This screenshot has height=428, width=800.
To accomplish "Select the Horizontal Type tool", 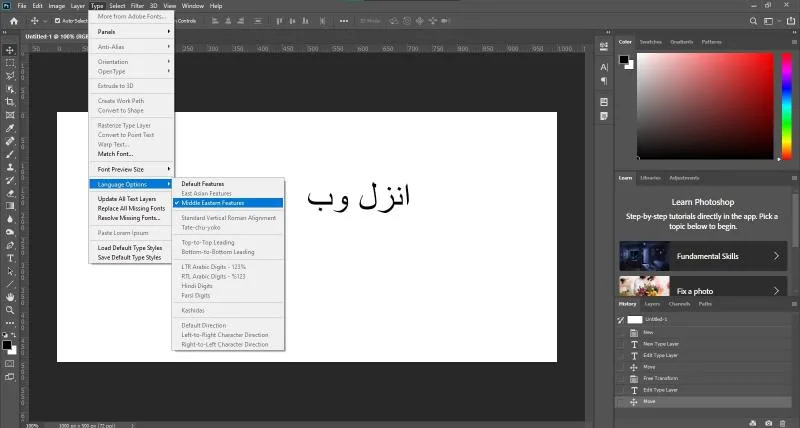I will click(10, 258).
